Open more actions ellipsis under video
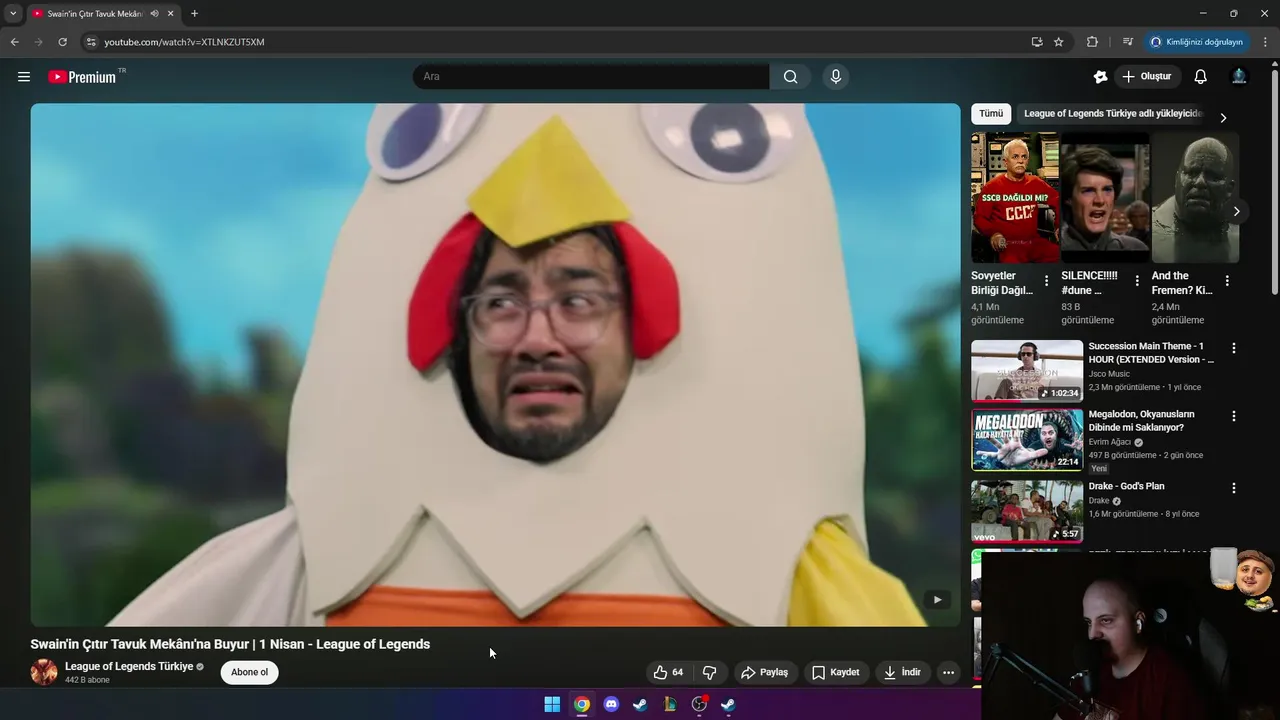 [x=948, y=672]
